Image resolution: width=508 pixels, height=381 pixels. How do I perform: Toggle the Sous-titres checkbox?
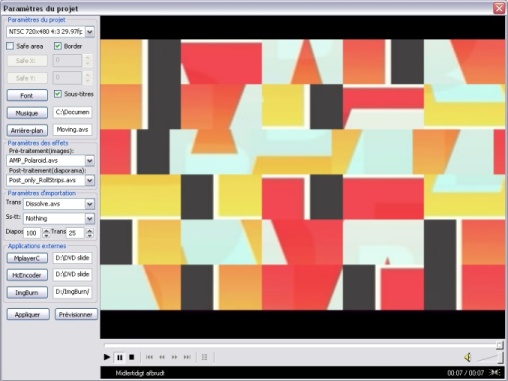coord(58,94)
